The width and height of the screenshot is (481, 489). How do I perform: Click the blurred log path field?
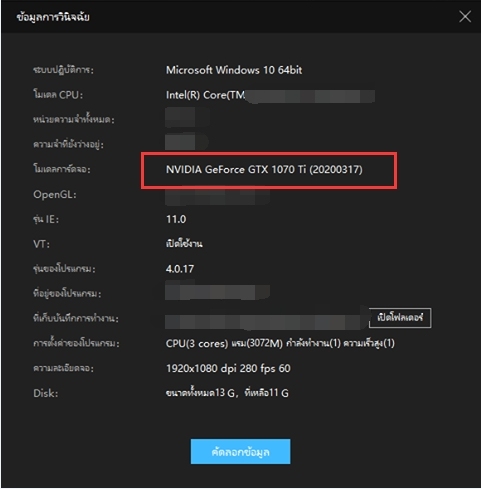coord(266,321)
